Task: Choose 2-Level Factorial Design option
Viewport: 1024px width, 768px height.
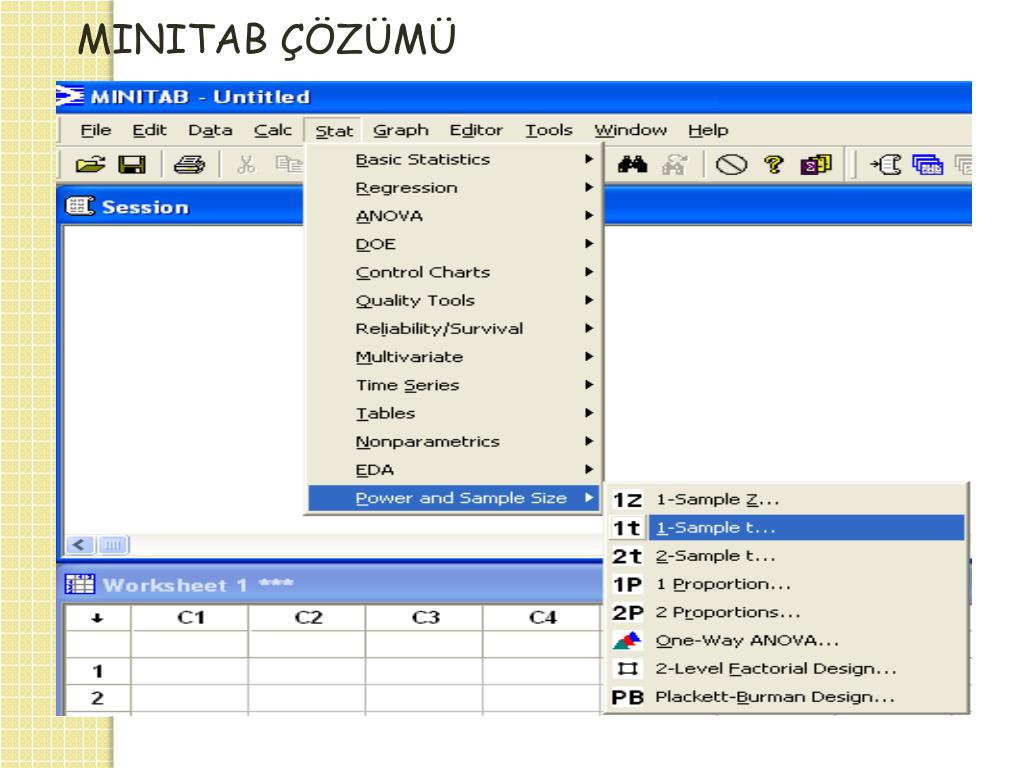Action: [786, 669]
